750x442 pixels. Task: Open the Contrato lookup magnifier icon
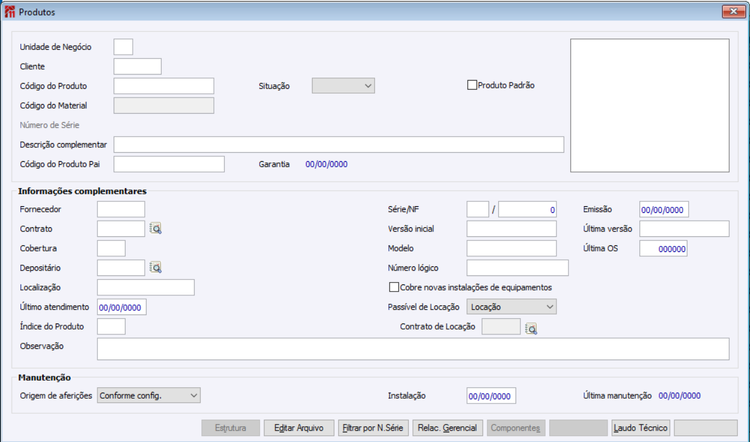coord(155,229)
